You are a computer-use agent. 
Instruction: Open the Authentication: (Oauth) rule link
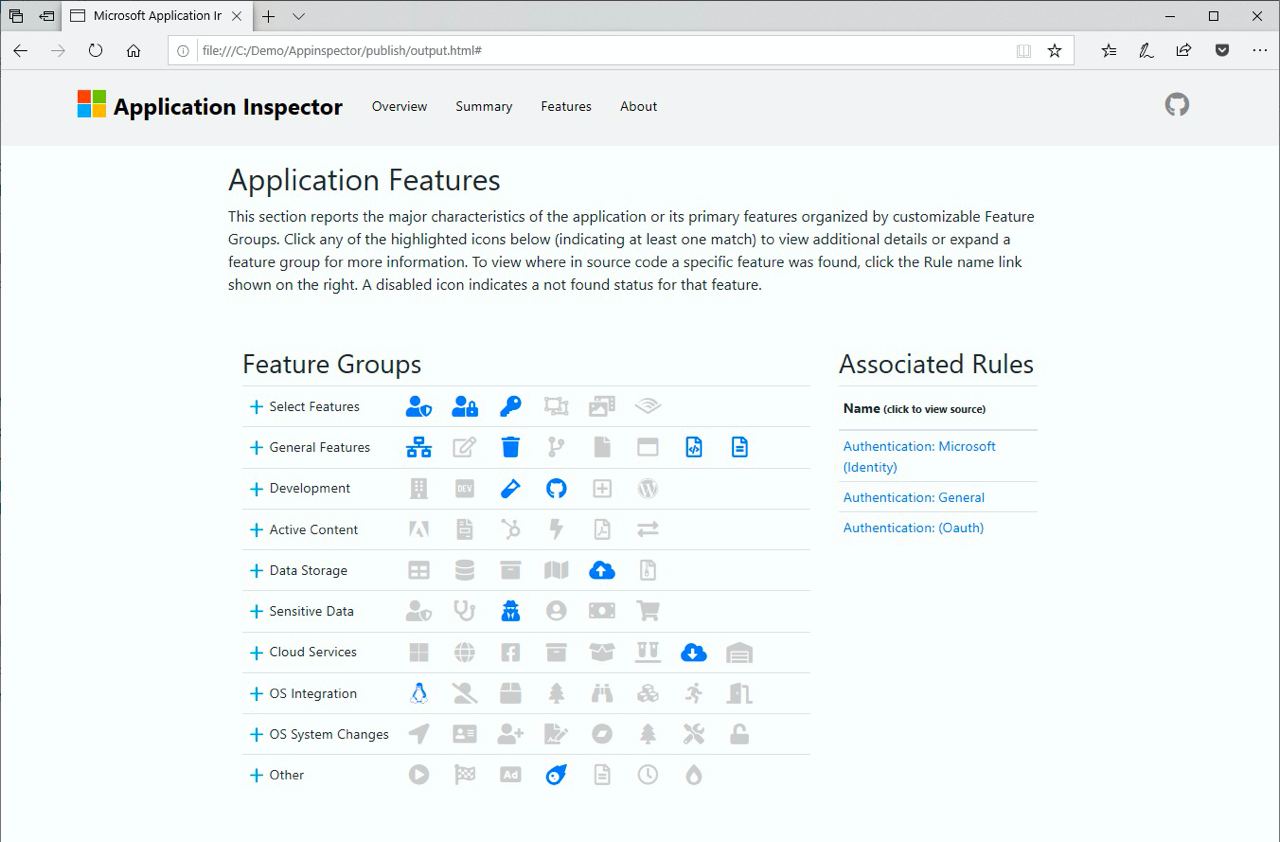coord(913,527)
